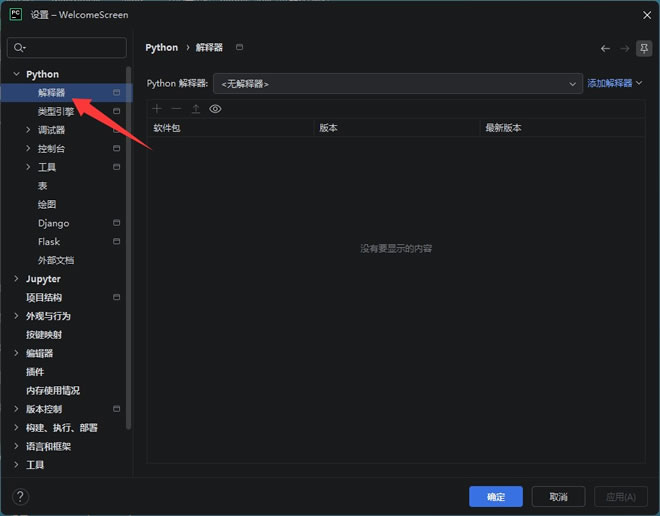Click the 软件包 column header

click(x=231, y=128)
